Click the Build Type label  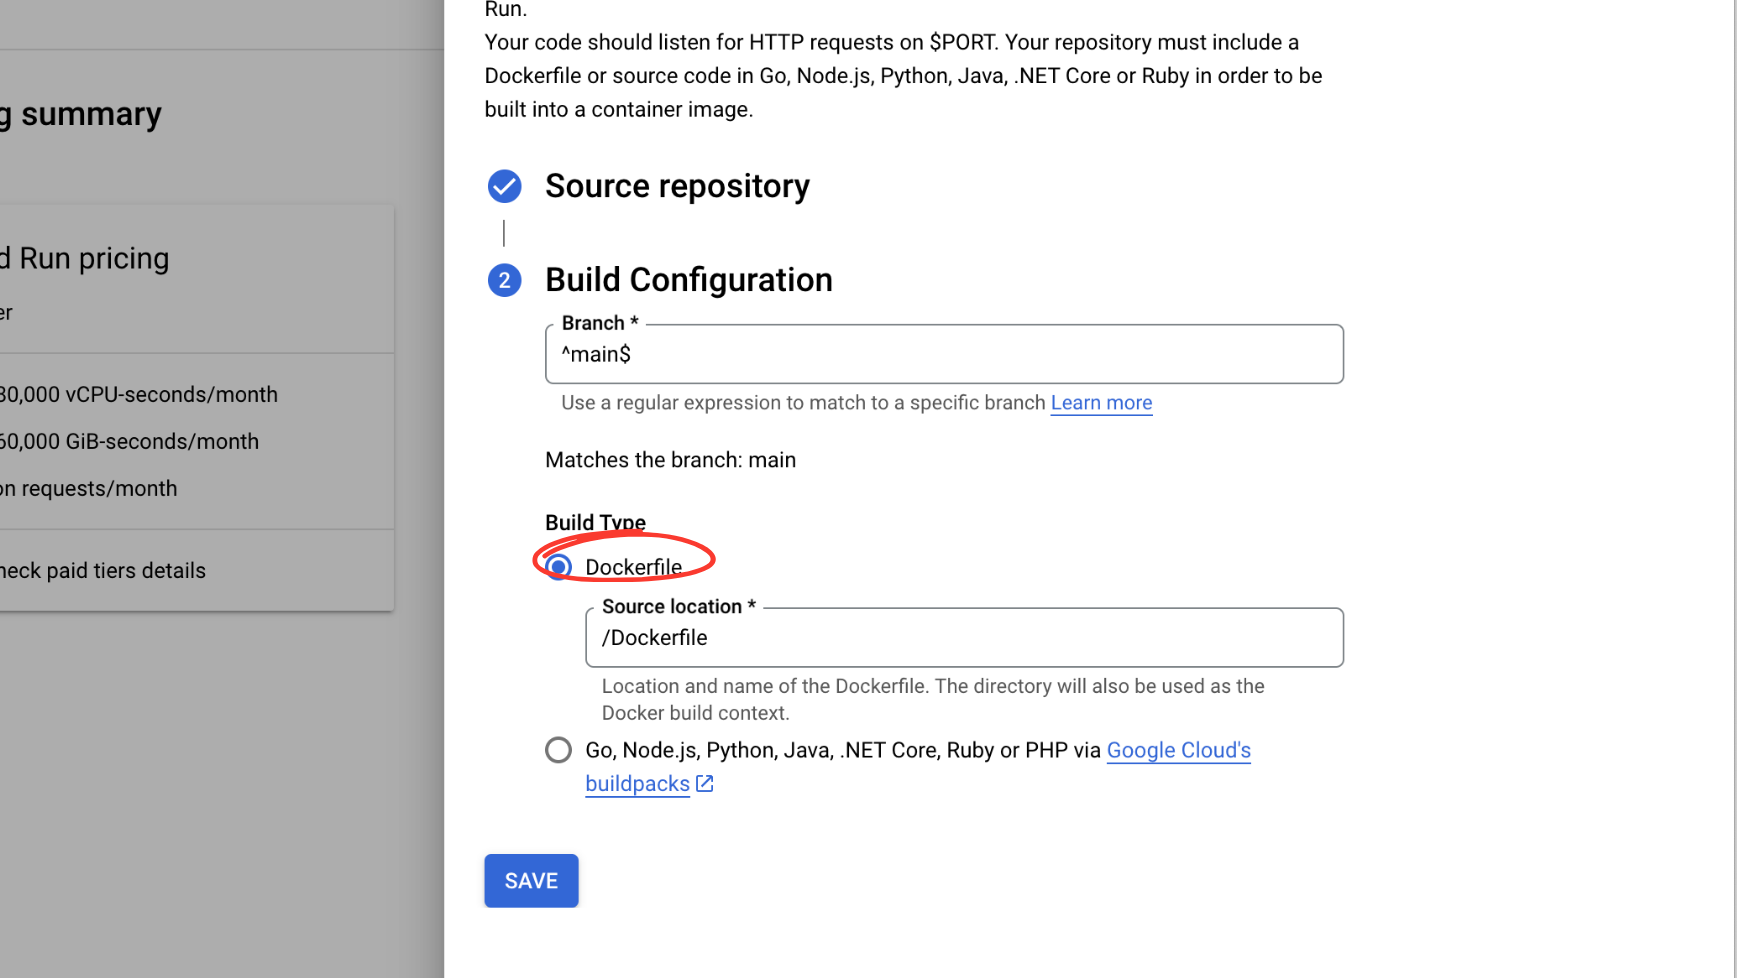pyautogui.click(x=595, y=521)
